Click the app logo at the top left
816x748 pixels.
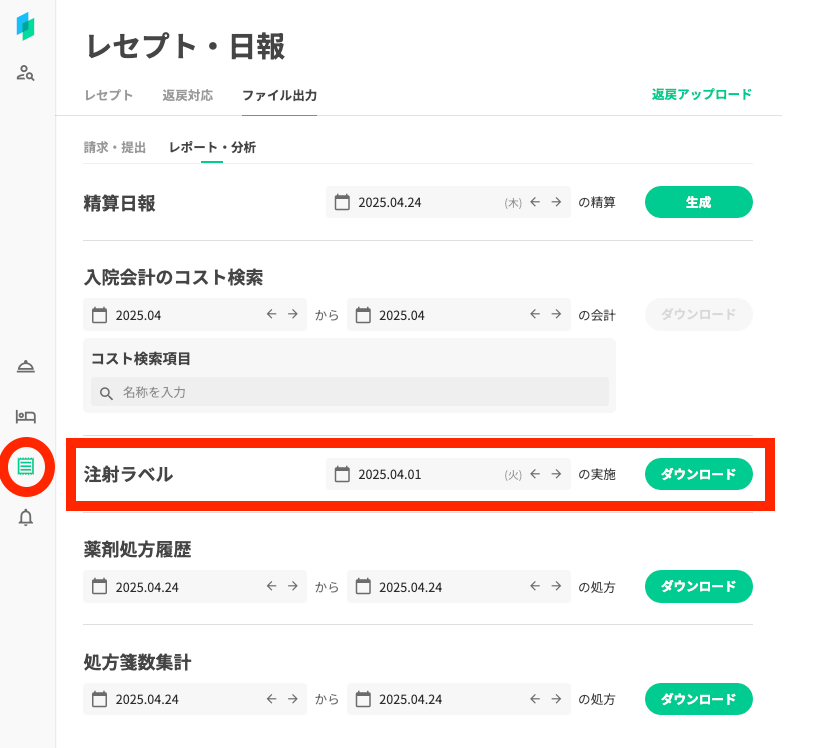pos(26,26)
